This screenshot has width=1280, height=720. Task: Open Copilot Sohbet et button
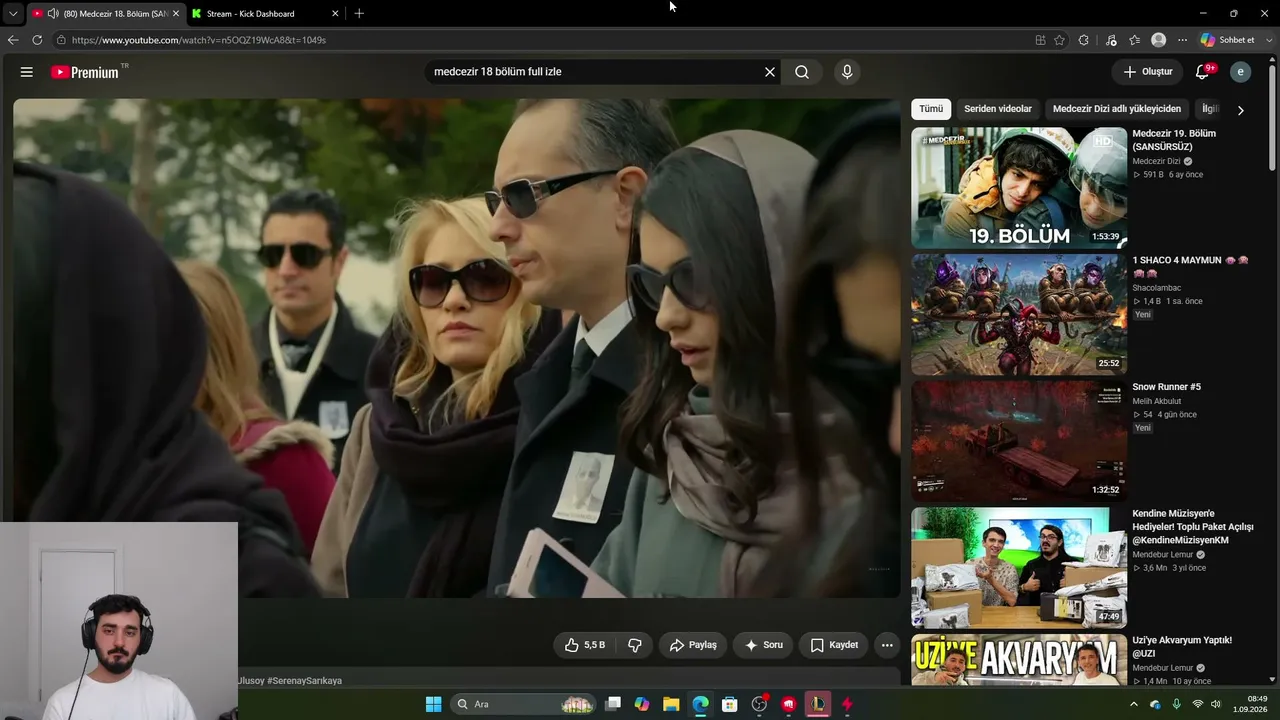tap(1228, 40)
